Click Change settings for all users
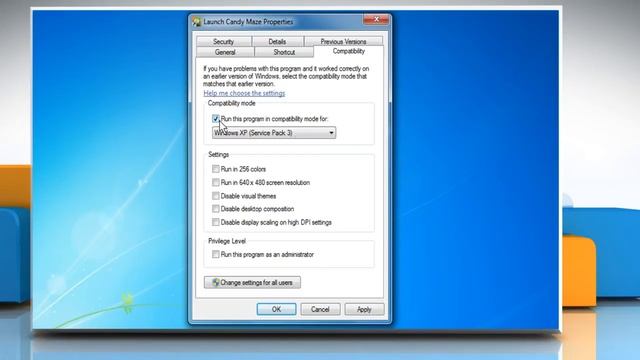Viewport: 640px width, 360px height. click(x=252, y=282)
